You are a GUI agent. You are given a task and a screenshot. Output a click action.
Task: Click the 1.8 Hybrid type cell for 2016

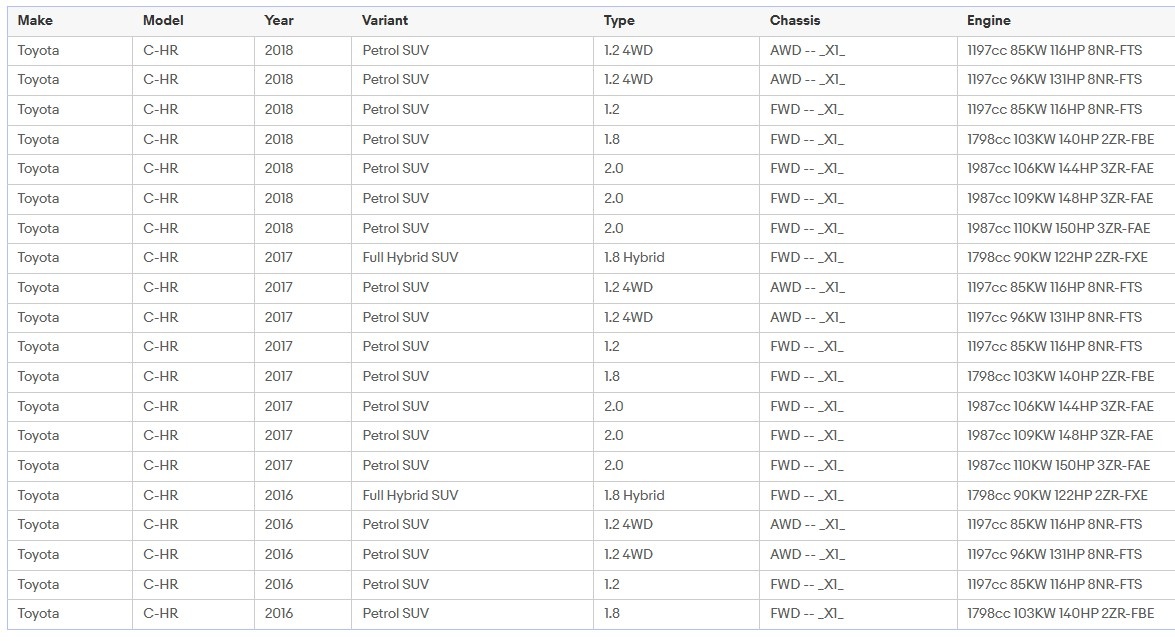pos(634,495)
